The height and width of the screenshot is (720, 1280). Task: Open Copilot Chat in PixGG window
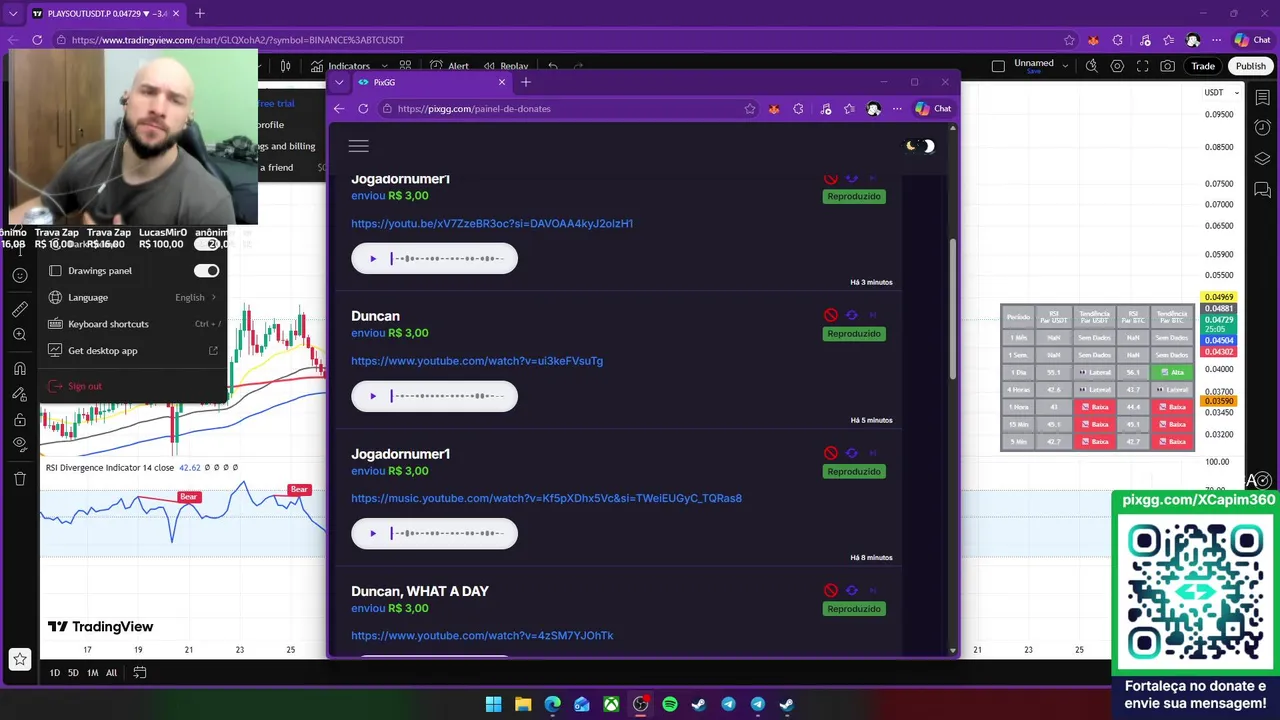click(933, 109)
